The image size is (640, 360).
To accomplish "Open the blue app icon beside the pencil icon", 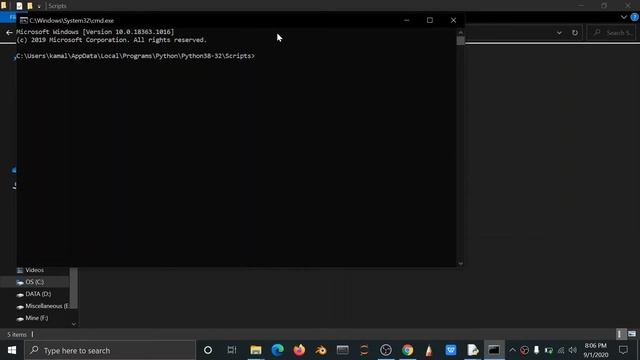I will 451,350.
